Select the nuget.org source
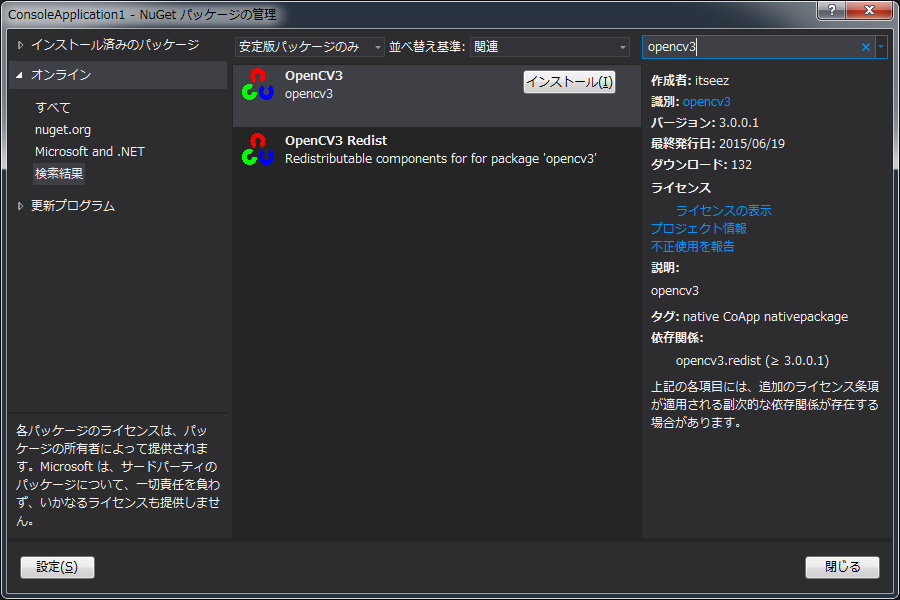The height and width of the screenshot is (600, 900). (x=63, y=130)
